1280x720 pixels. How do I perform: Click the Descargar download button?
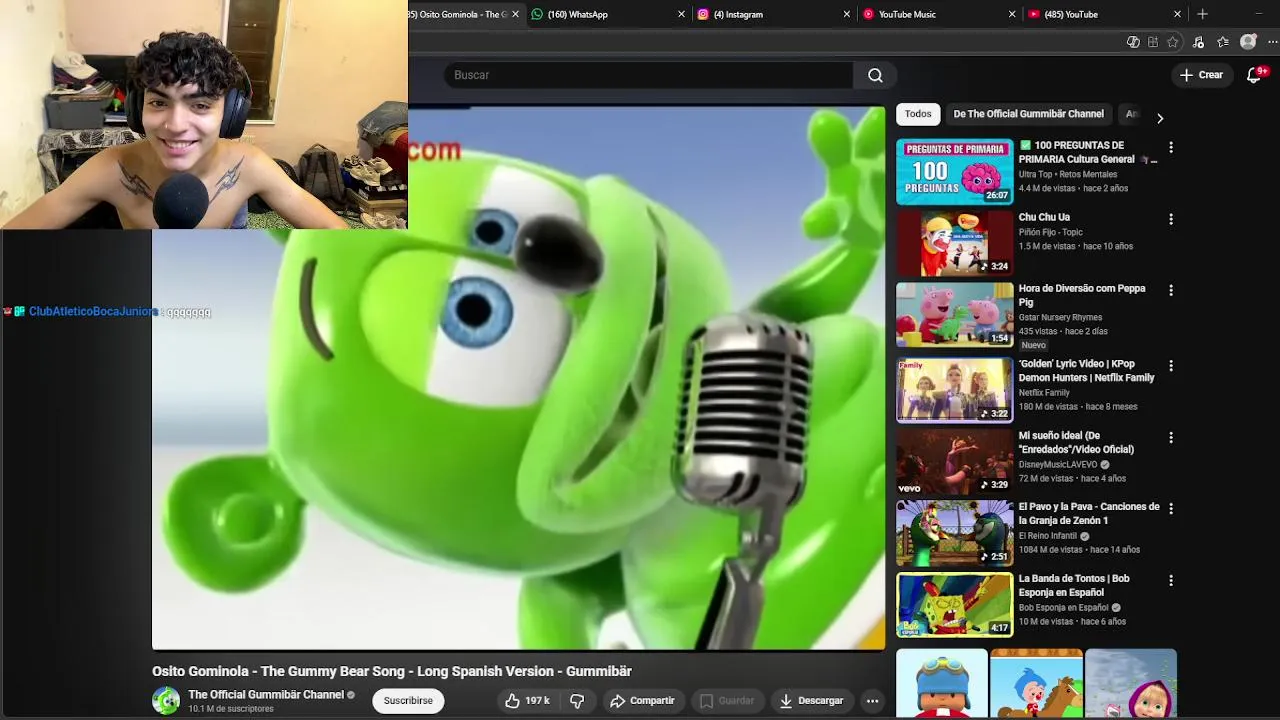coord(811,701)
